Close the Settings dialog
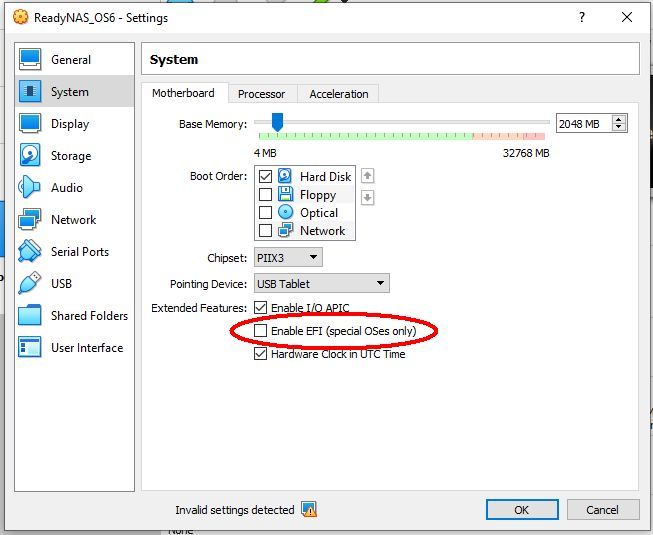Screen dimensions: 653x535 [627, 17]
